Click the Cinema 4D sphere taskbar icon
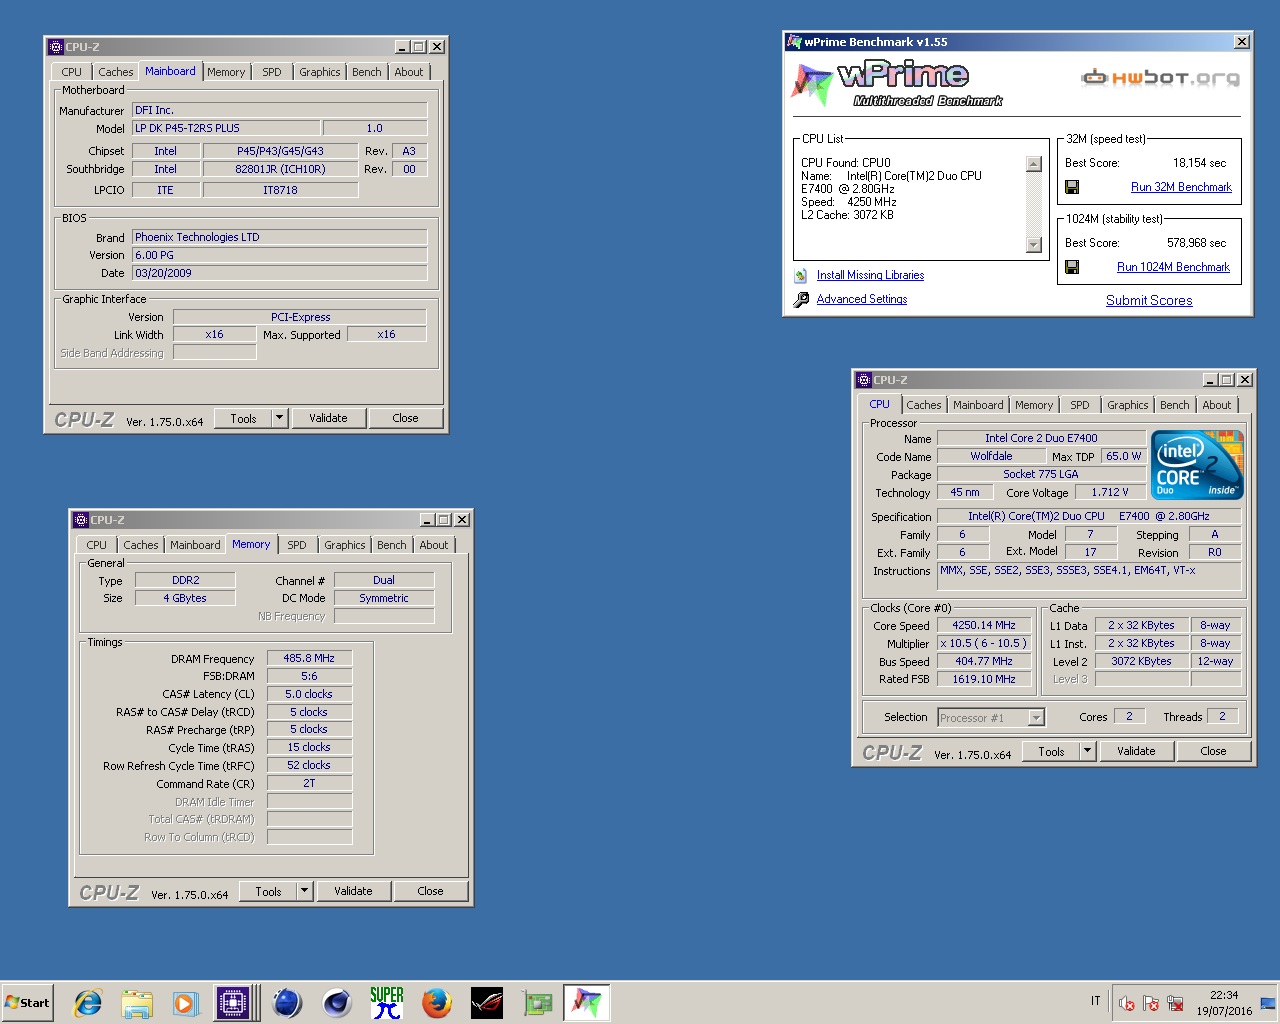The width and height of the screenshot is (1280, 1024). click(x=337, y=1002)
